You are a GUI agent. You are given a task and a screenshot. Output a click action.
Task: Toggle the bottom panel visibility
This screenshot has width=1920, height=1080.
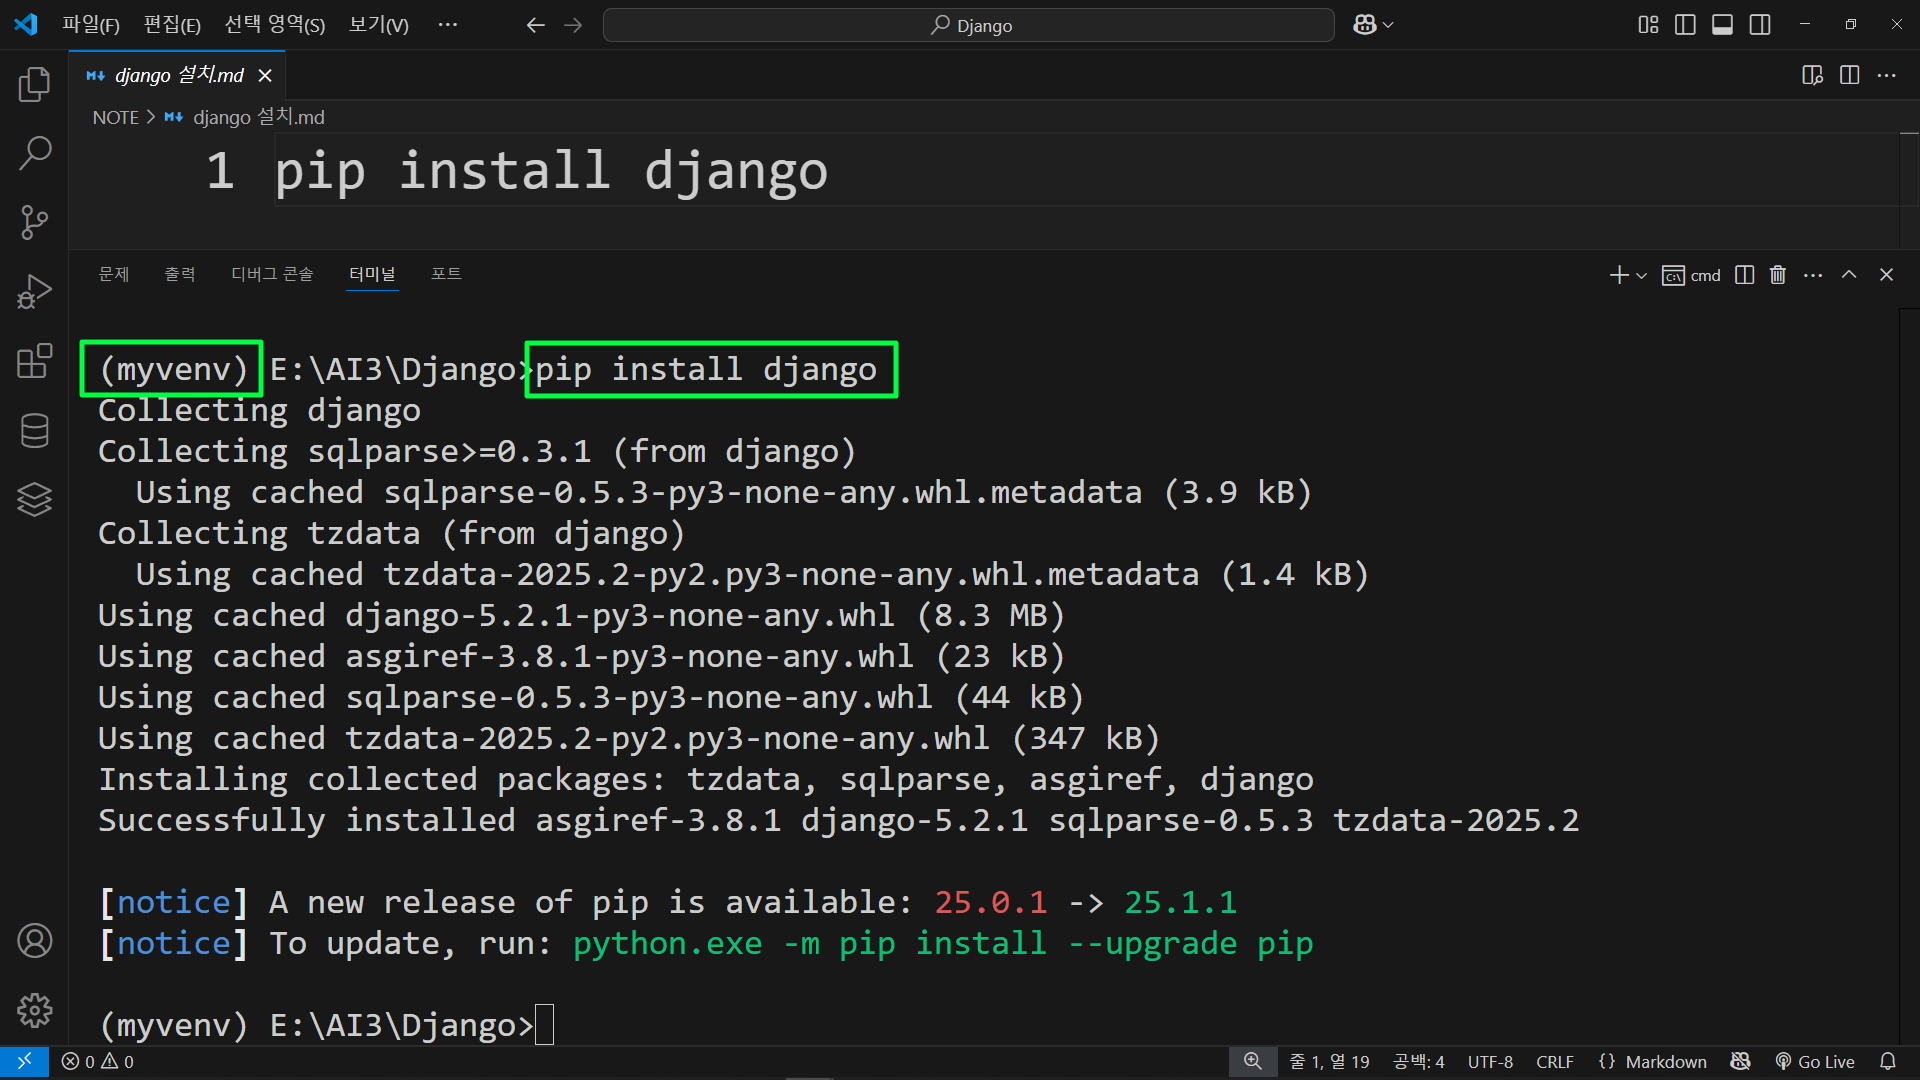tap(1722, 25)
